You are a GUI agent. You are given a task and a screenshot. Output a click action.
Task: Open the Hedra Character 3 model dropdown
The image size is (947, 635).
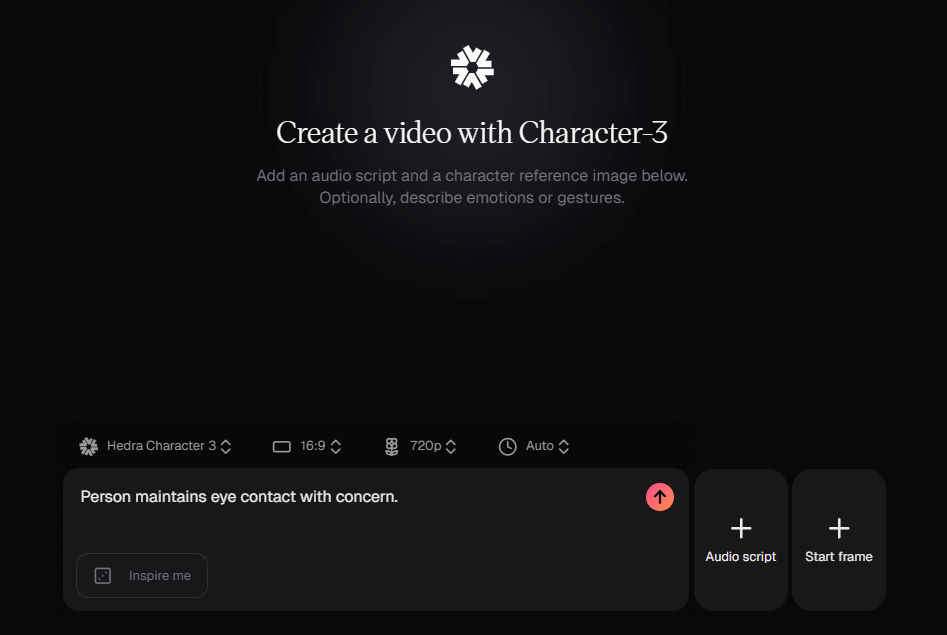[x=156, y=446]
